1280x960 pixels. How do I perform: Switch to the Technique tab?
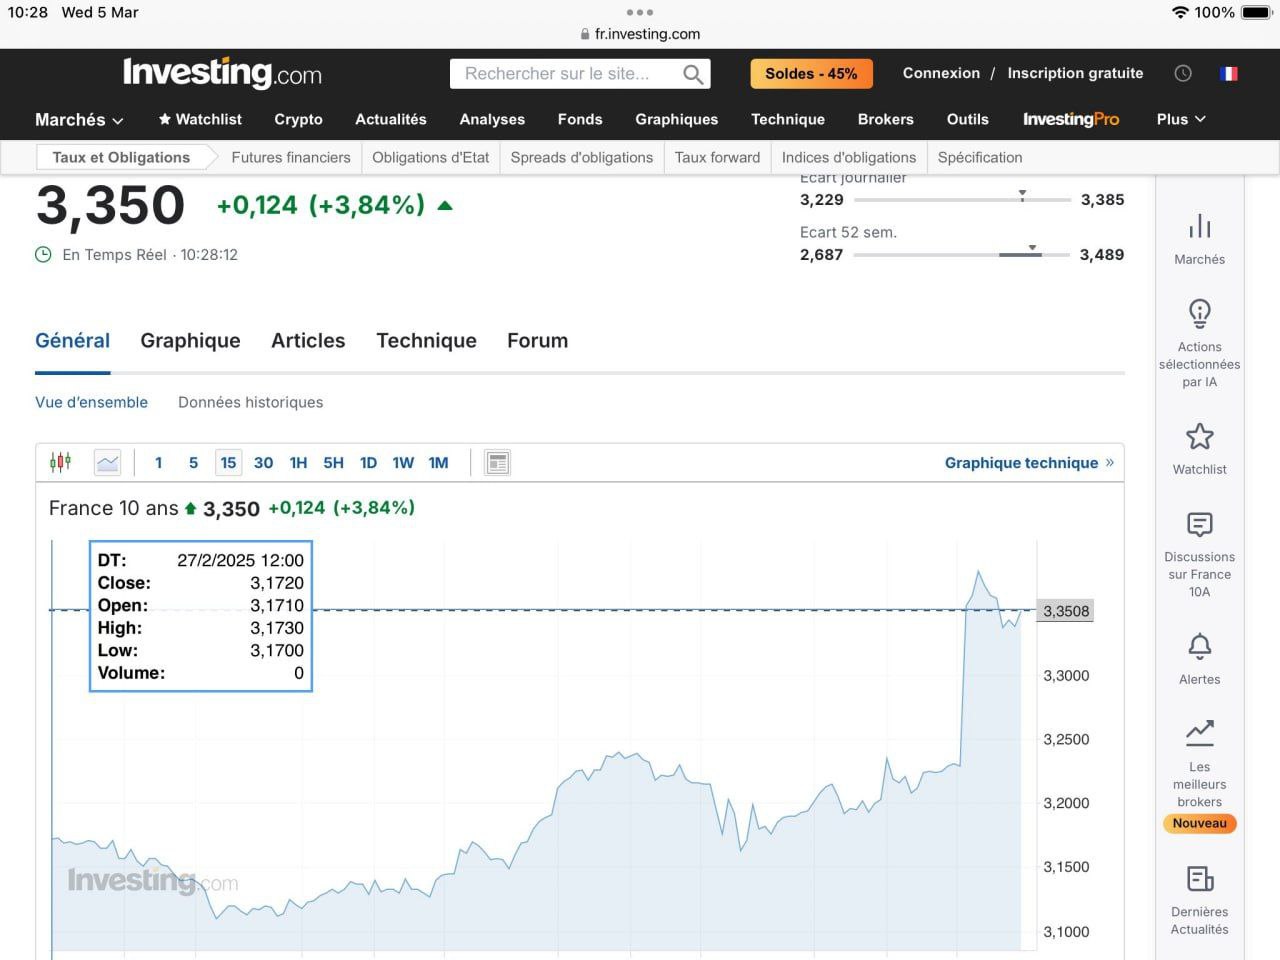pyautogui.click(x=426, y=340)
